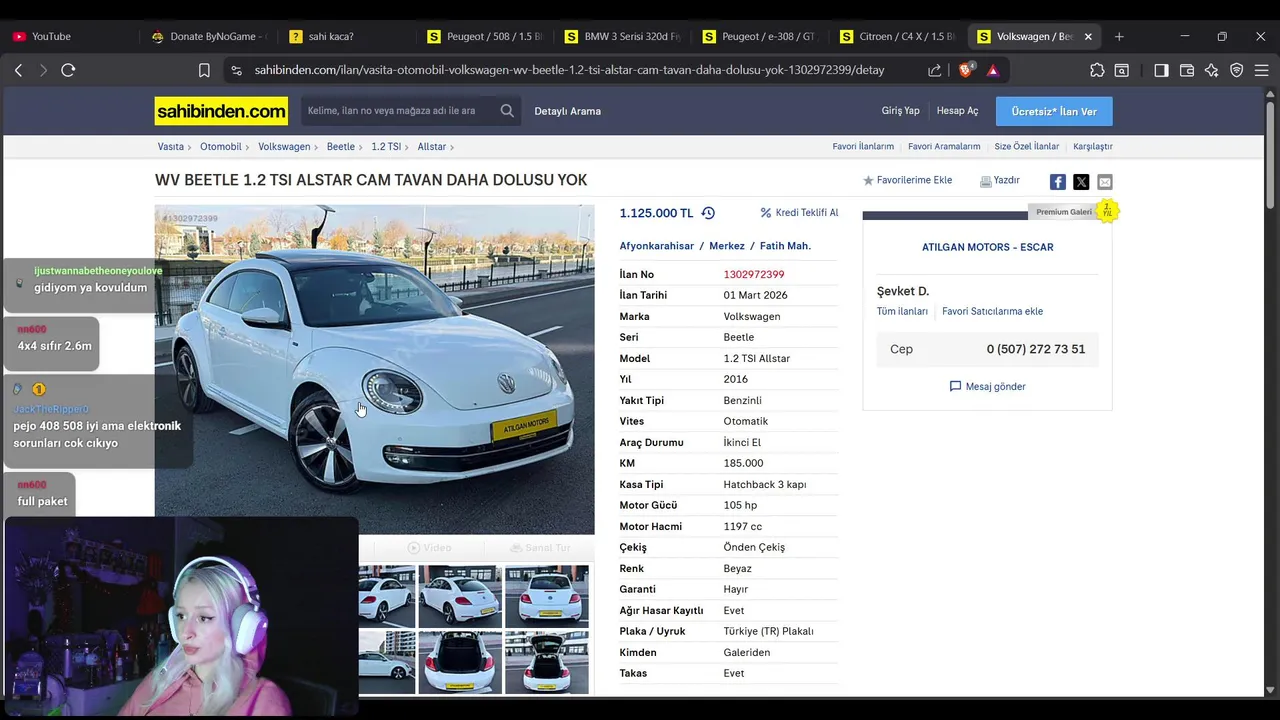Open Leo AI sparkle icon
This screenshot has height=720, width=1280.
pyautogui.click(x=1212, y=70)
